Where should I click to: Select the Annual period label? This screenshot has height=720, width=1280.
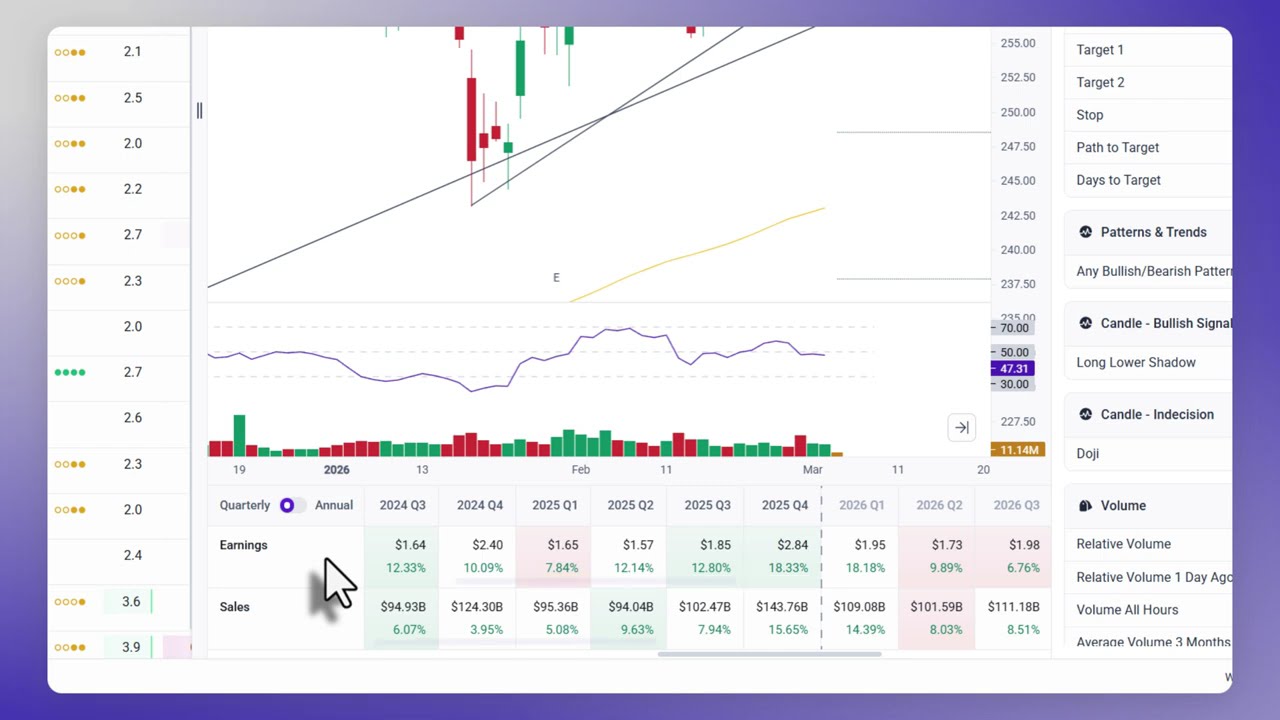(x=334, y=505)
